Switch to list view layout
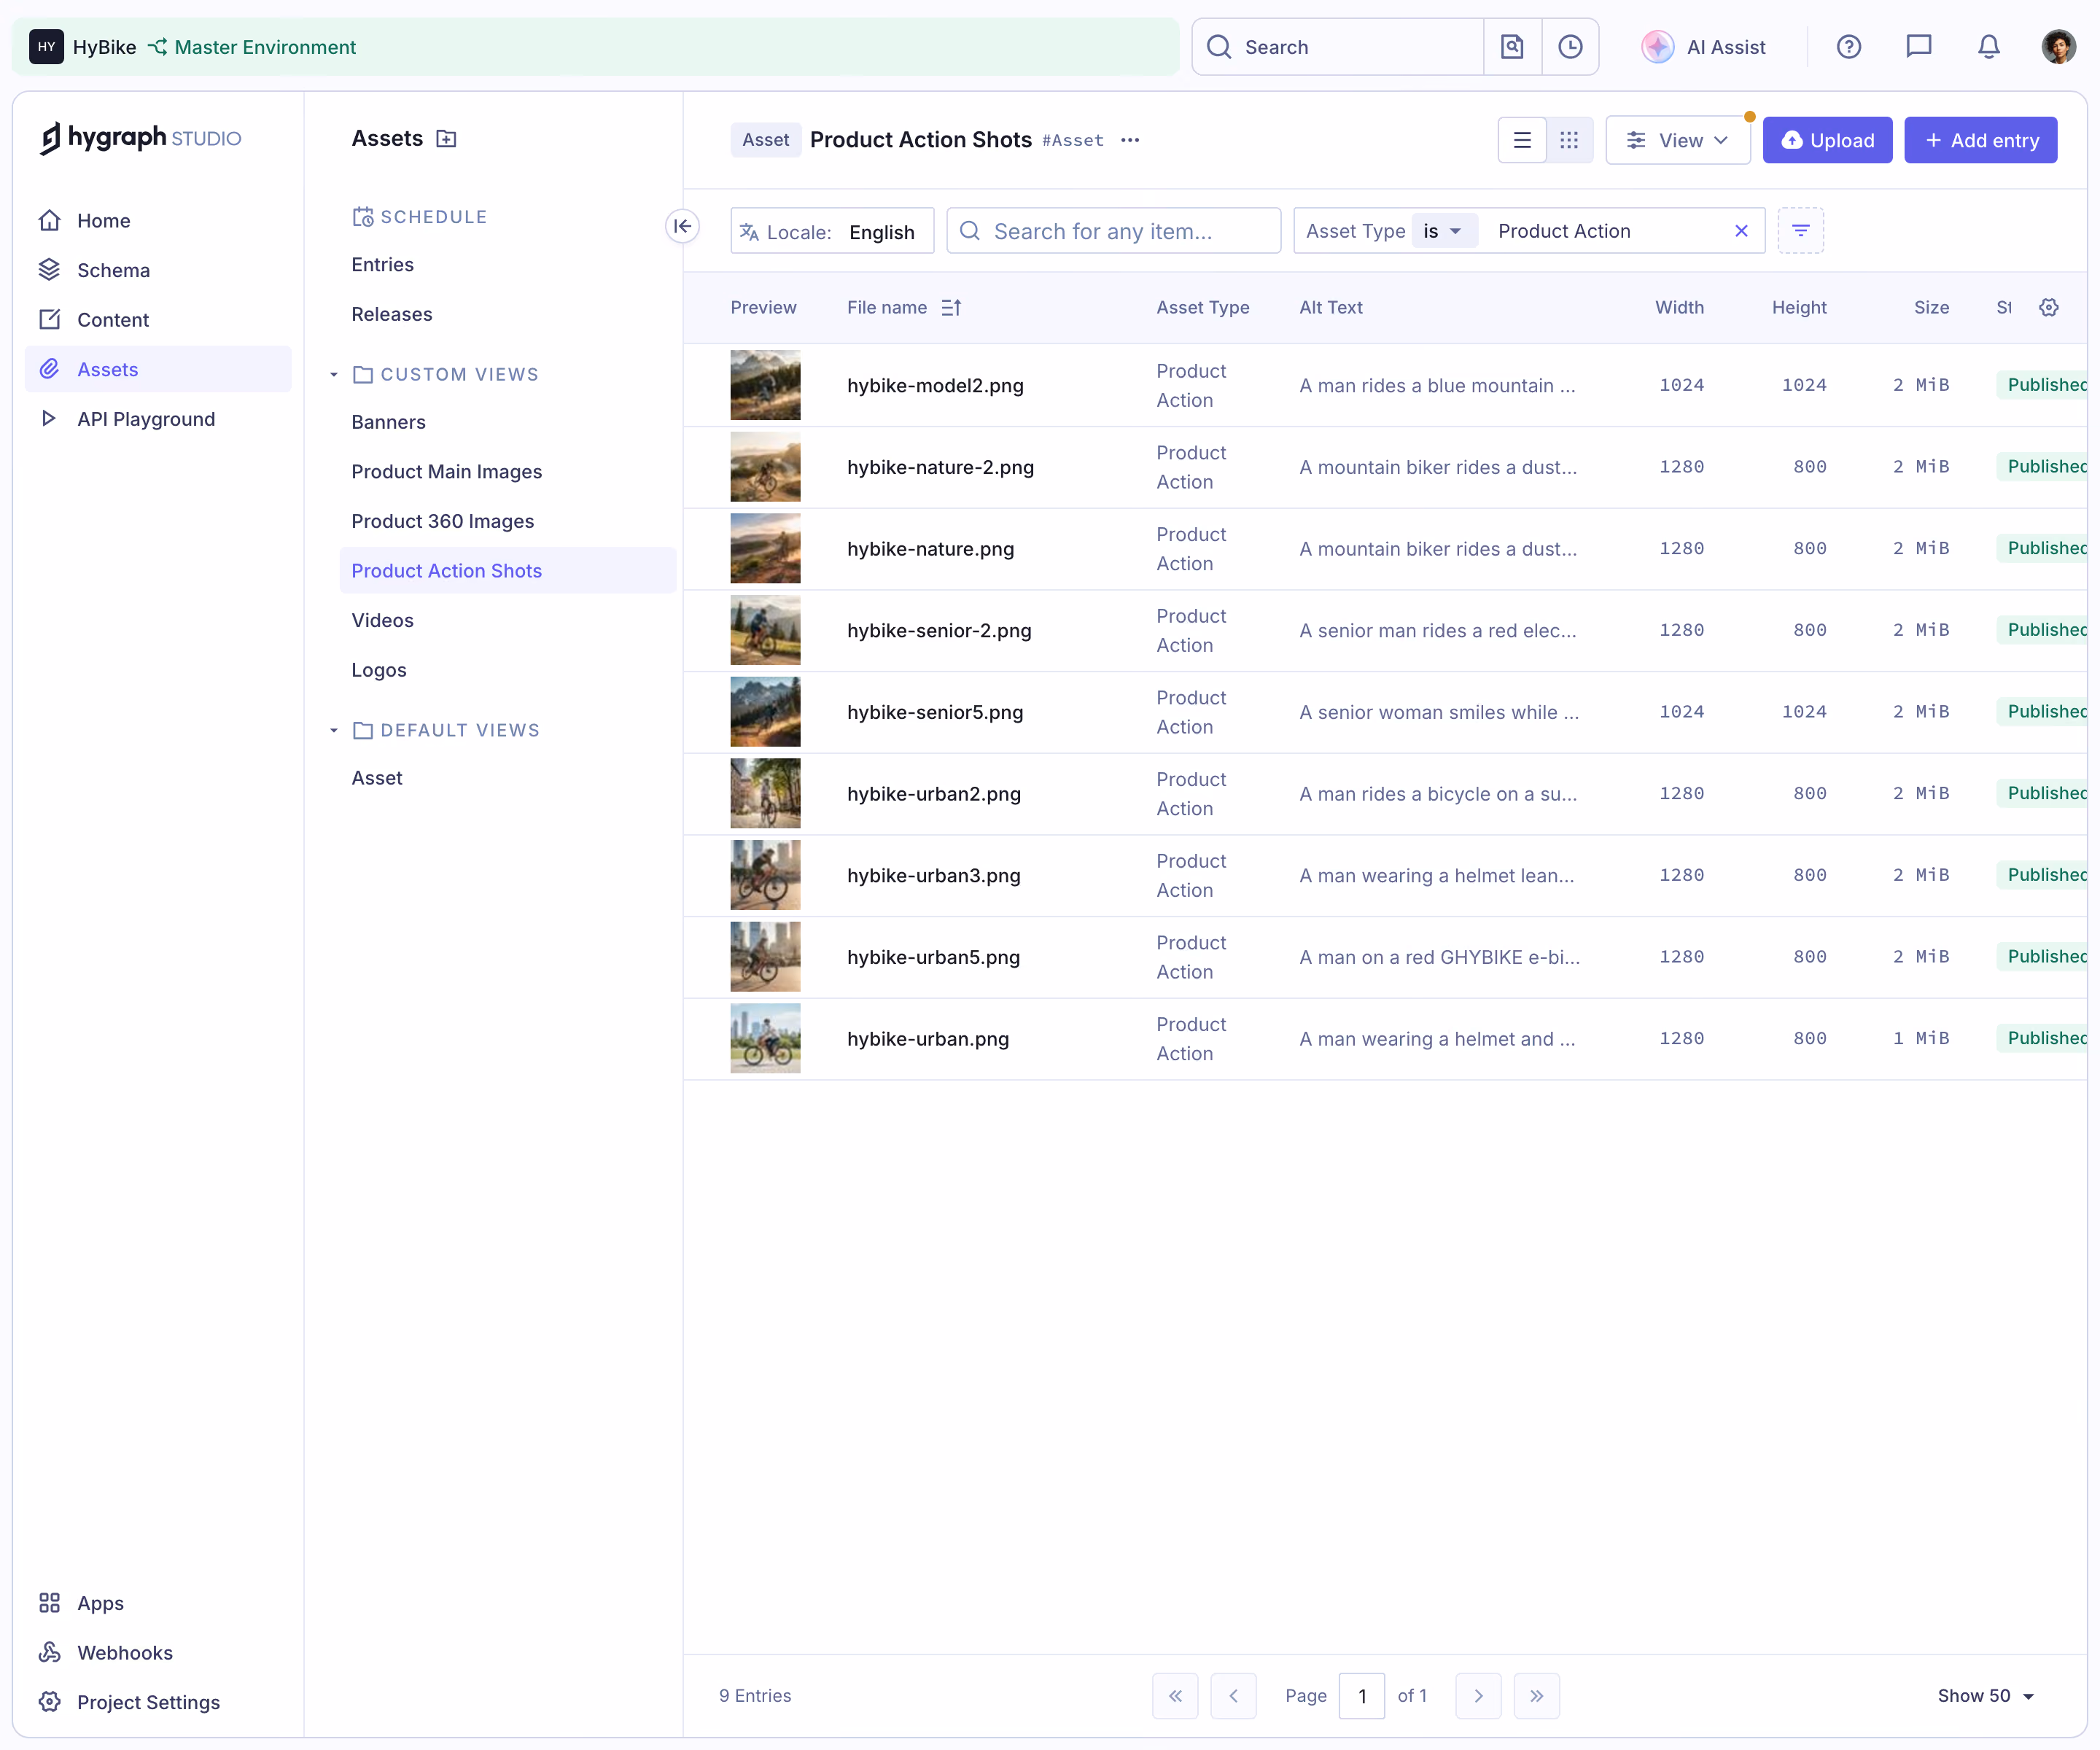The image size is (2100, 1750). coord(1522,140)
